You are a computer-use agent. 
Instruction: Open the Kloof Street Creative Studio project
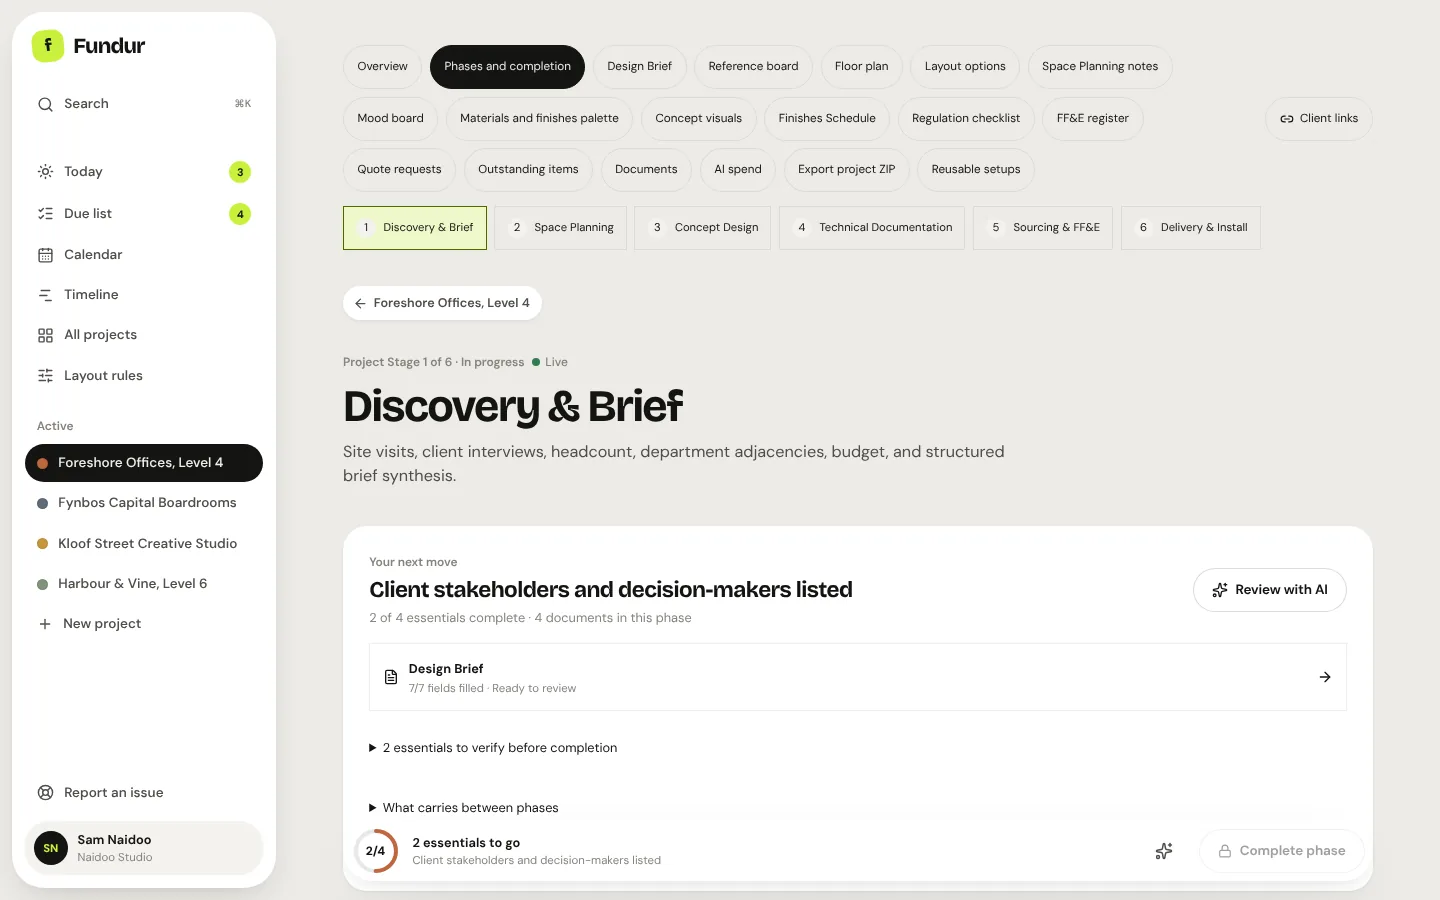pos(144,544)
